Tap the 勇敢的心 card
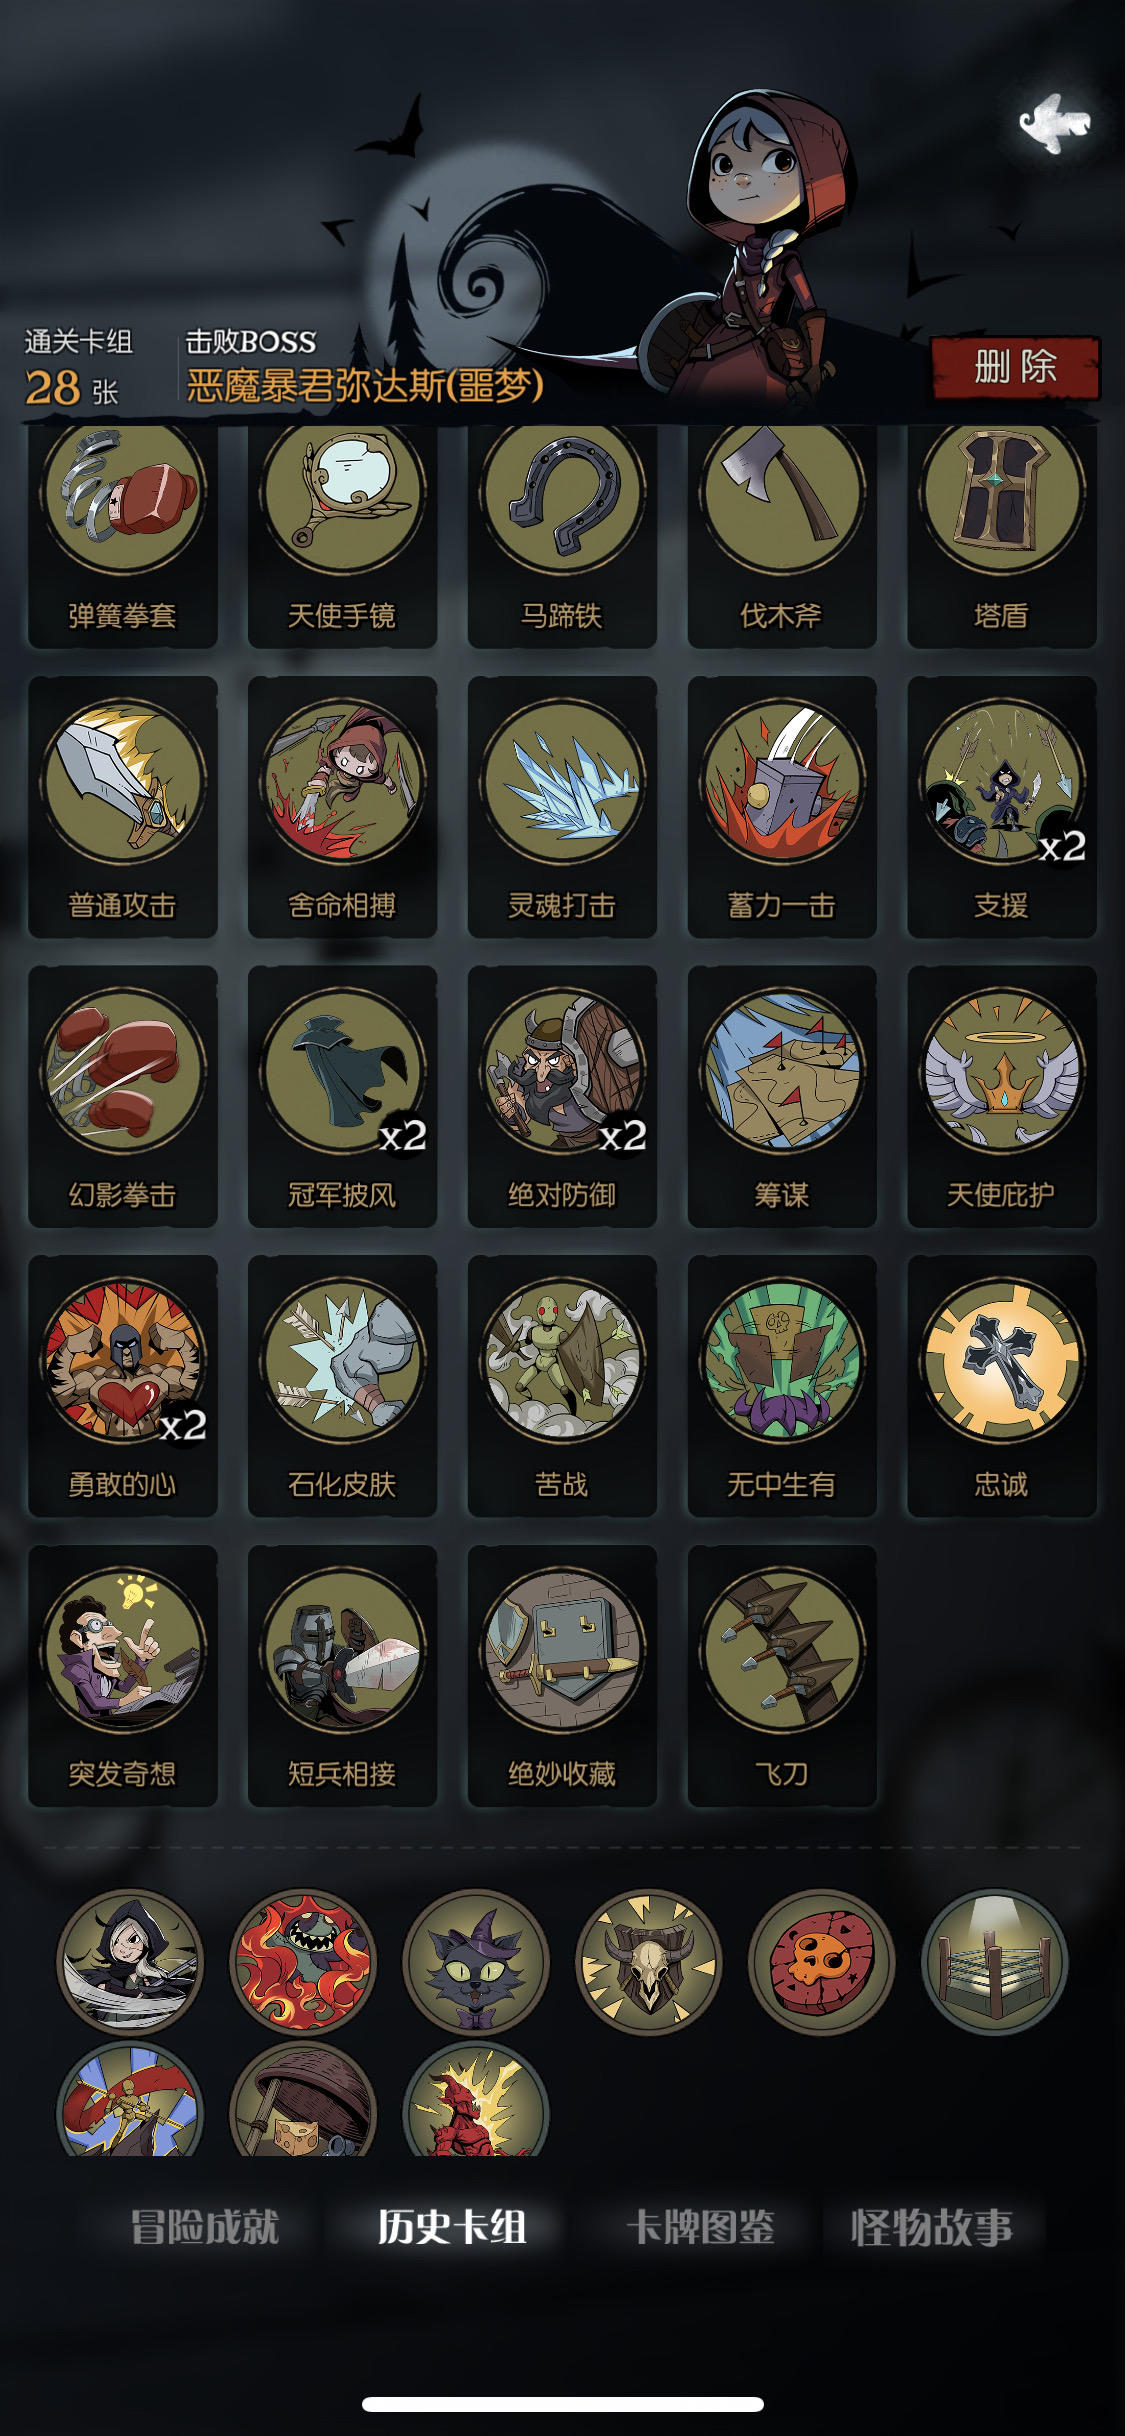Image resolution: width=1125 pixels, height=2436 pixels. click(123, 1386)
